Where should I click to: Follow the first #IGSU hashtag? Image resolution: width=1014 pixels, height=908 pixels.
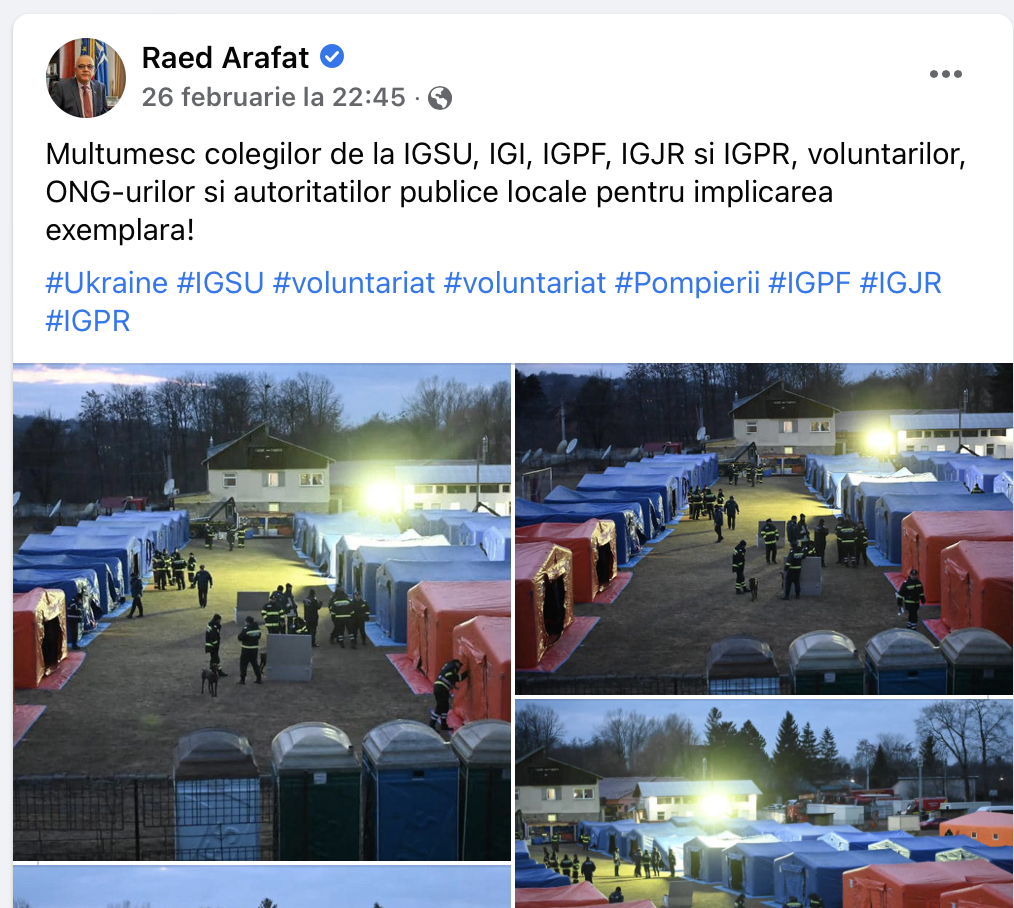pyautogui.click(x=221, y=283)
